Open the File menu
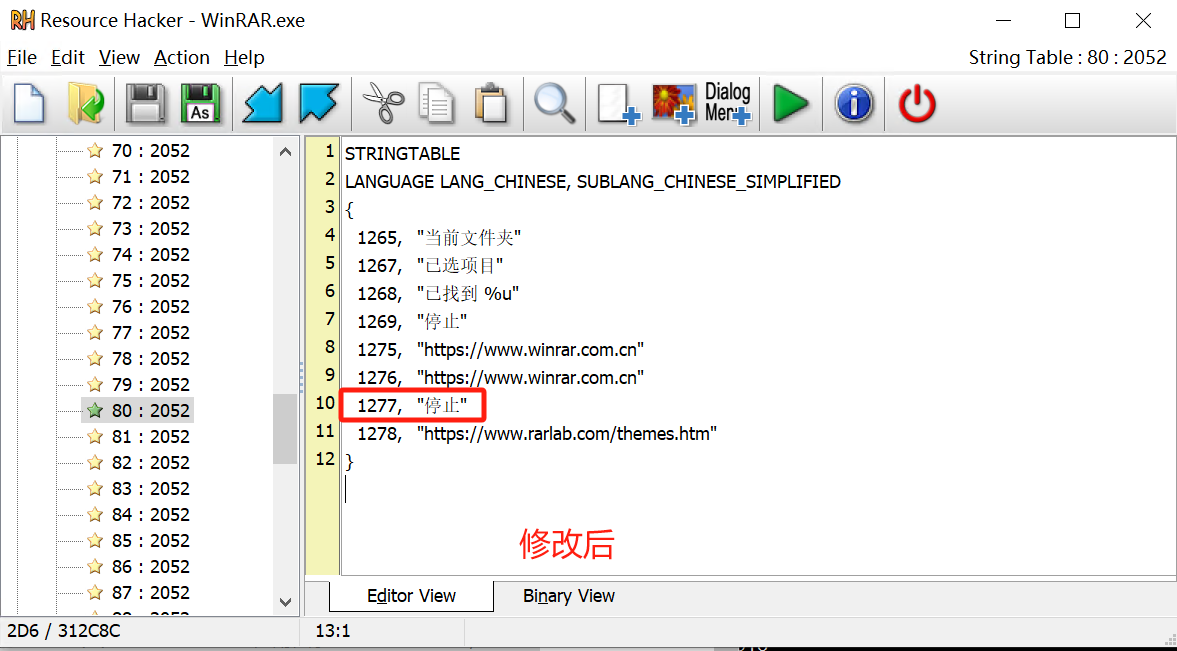 (x=22, y=58)
